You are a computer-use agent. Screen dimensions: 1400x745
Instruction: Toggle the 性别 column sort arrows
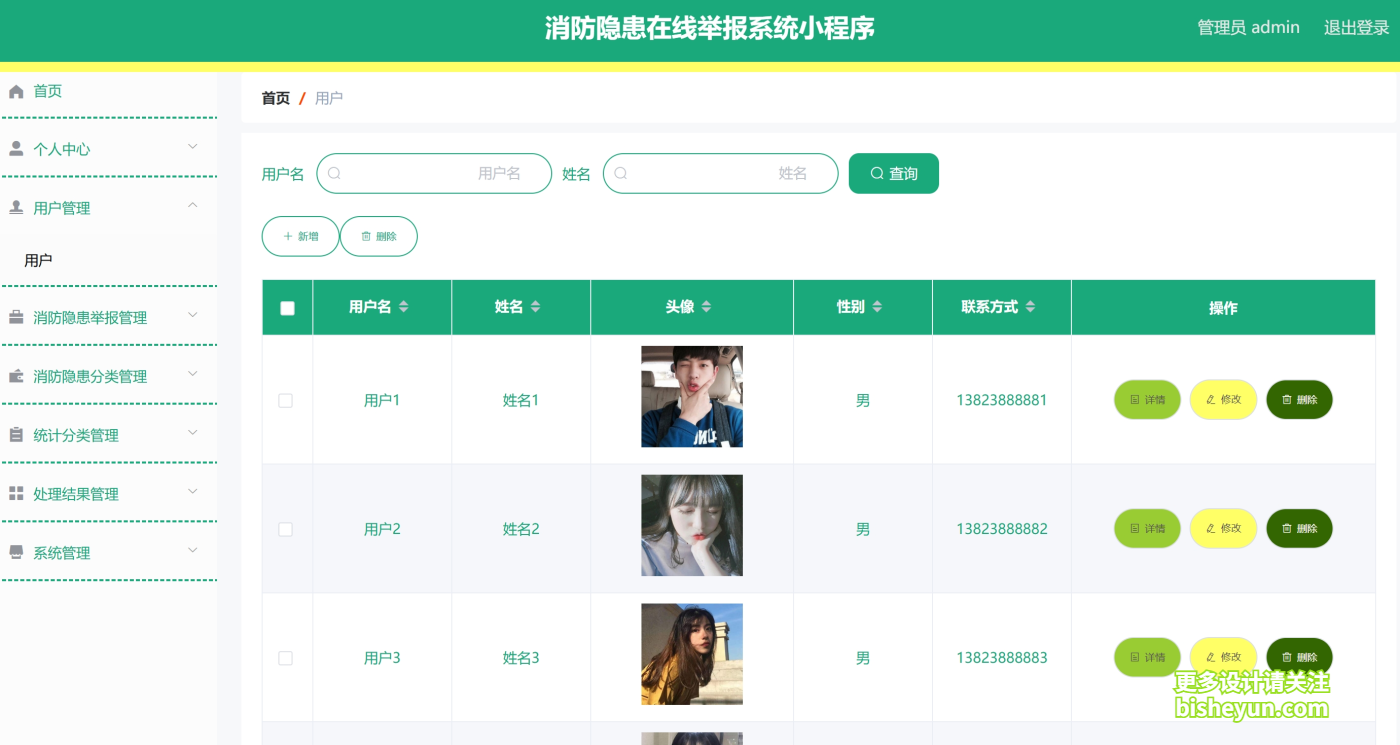tap(877, 307)
